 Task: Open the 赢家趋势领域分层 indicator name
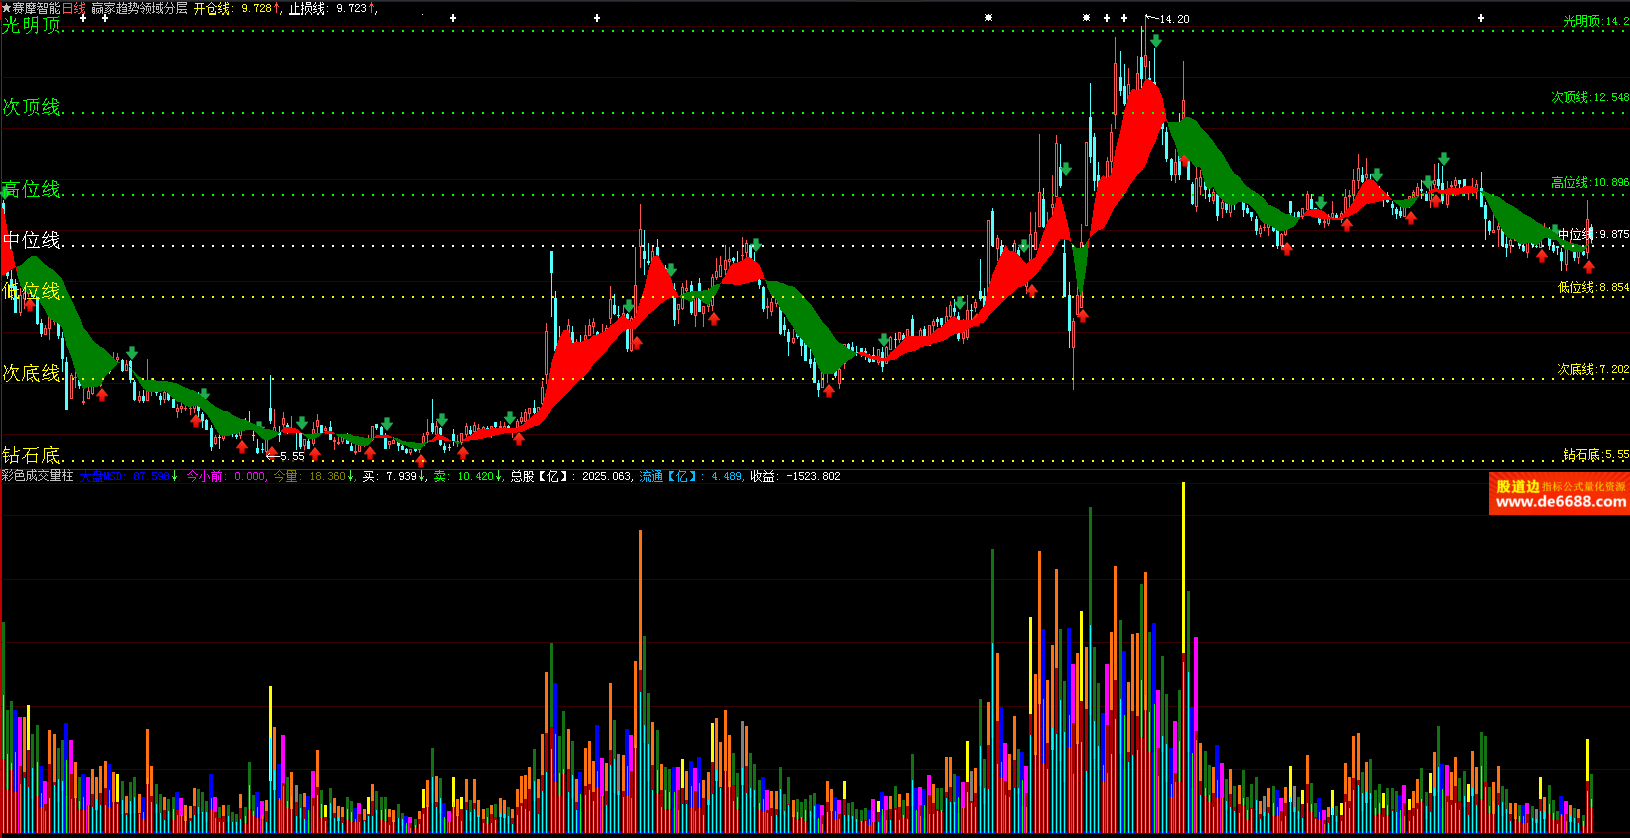click(x=139, y=8)
